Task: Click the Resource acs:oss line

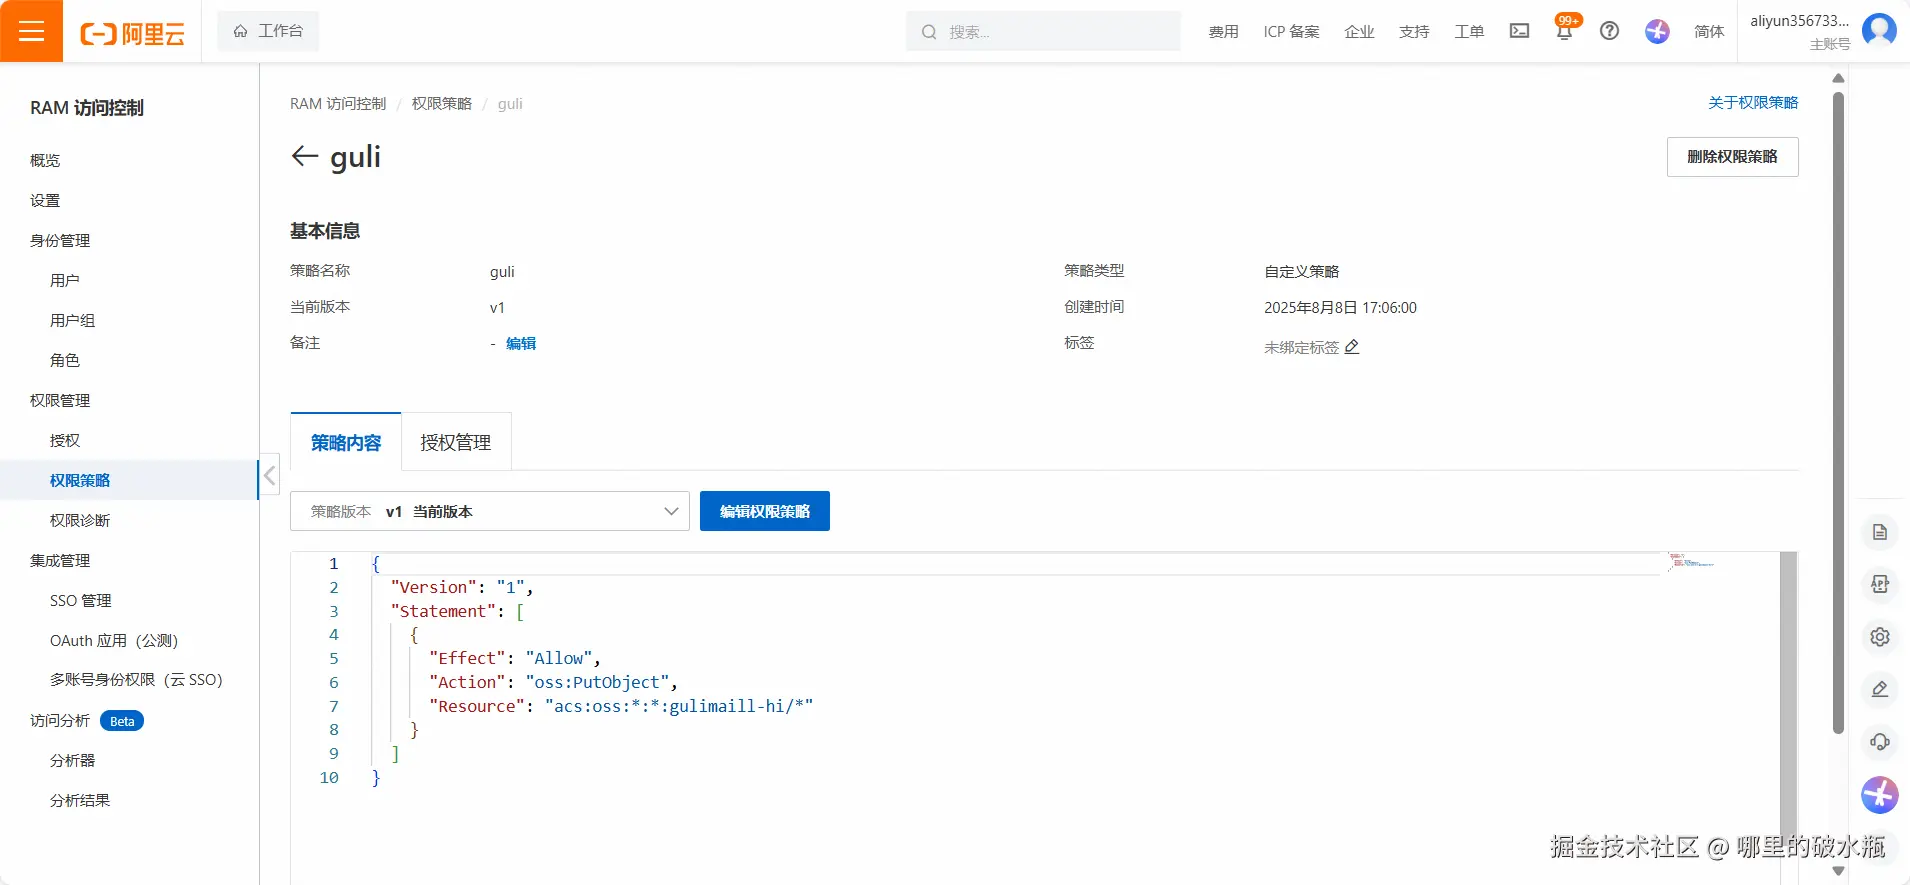Action: [x=621, y=706]
